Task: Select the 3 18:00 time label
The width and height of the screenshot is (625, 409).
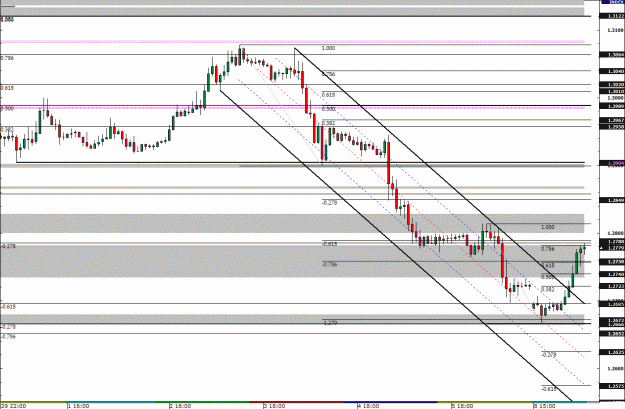Action: (274, 406)
